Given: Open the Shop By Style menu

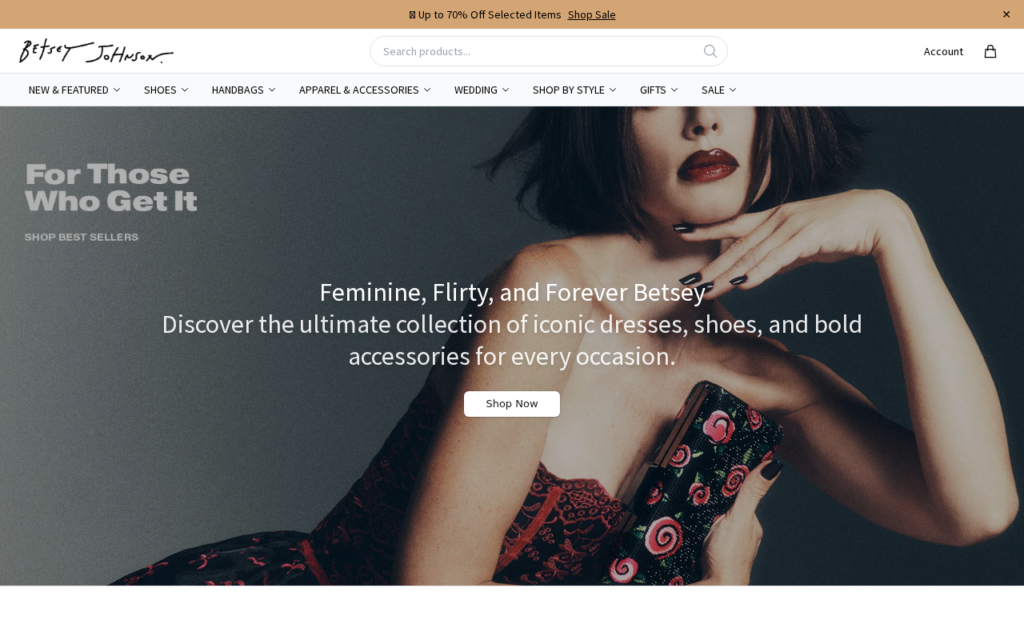Looking at the screenshot, I should click(x=574, y=90).
